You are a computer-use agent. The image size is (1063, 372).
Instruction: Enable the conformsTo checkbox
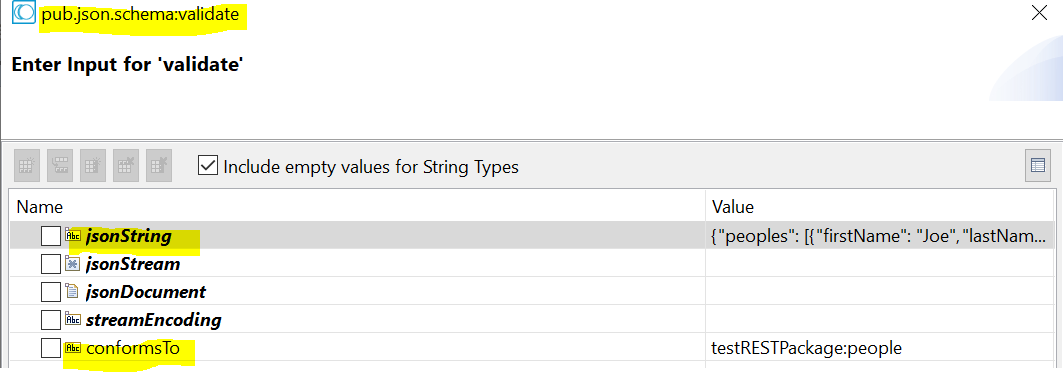(51, 348)
